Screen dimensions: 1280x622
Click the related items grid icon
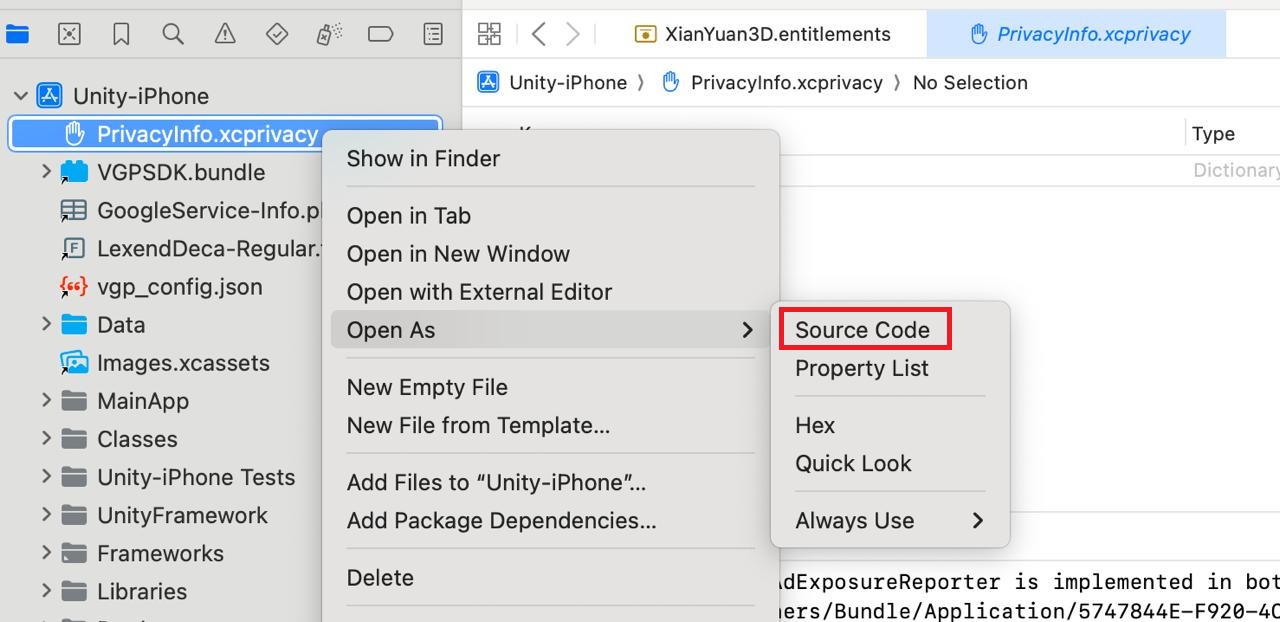click(489, 34)
